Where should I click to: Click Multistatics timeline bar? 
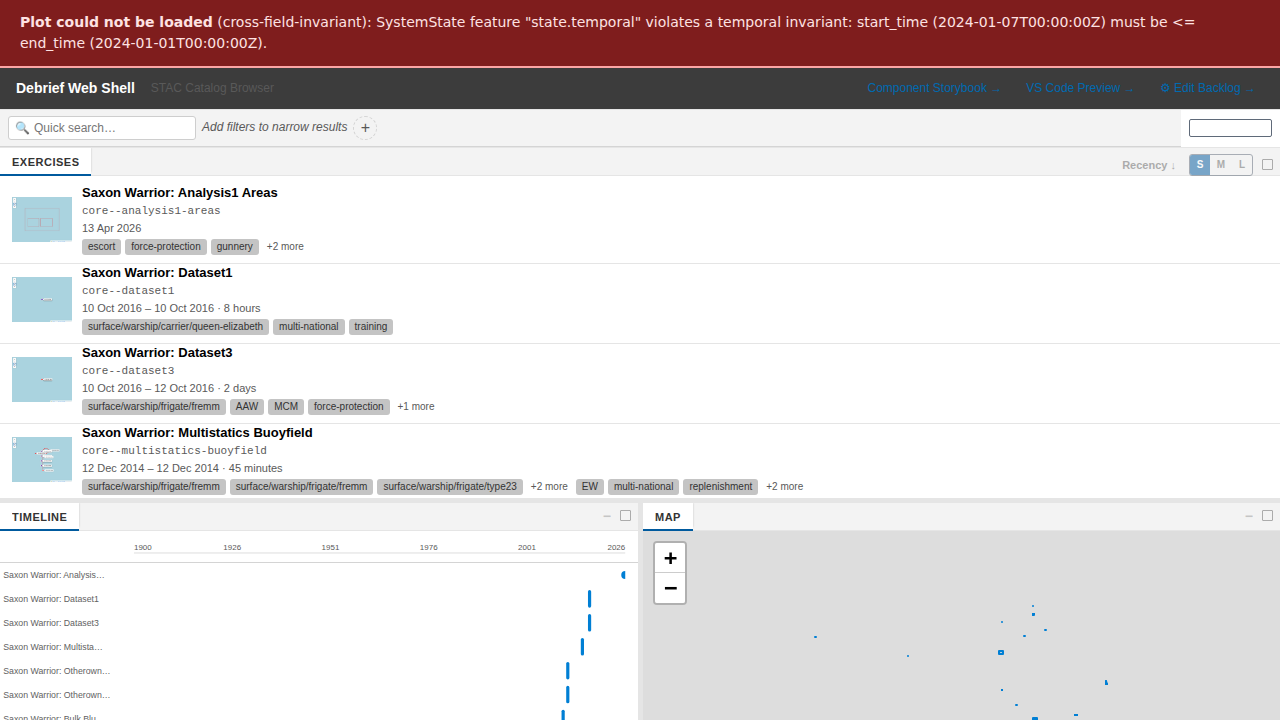pyautogui.click(x=582, y=647)
